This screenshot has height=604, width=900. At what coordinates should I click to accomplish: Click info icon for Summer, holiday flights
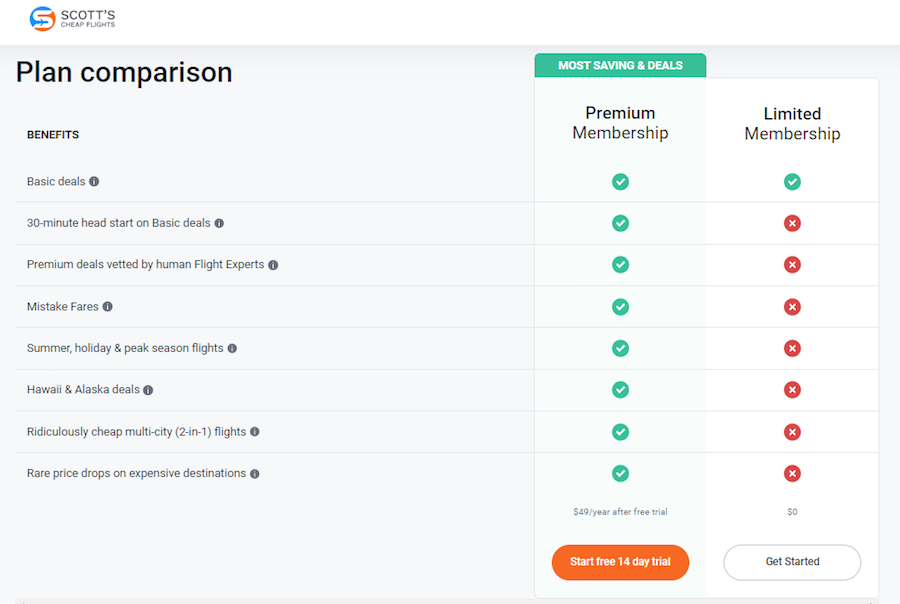pyautogui.click(x=232, y=349)
